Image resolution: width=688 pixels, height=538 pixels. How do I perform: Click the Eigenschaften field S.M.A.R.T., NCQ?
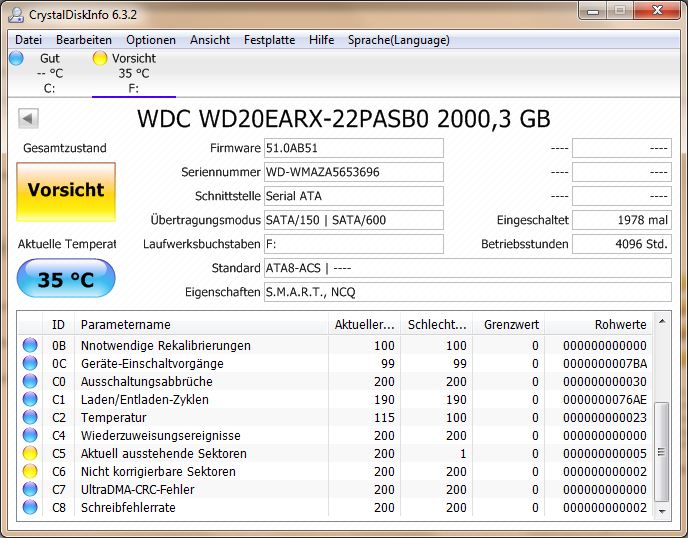tap(468, 292)
